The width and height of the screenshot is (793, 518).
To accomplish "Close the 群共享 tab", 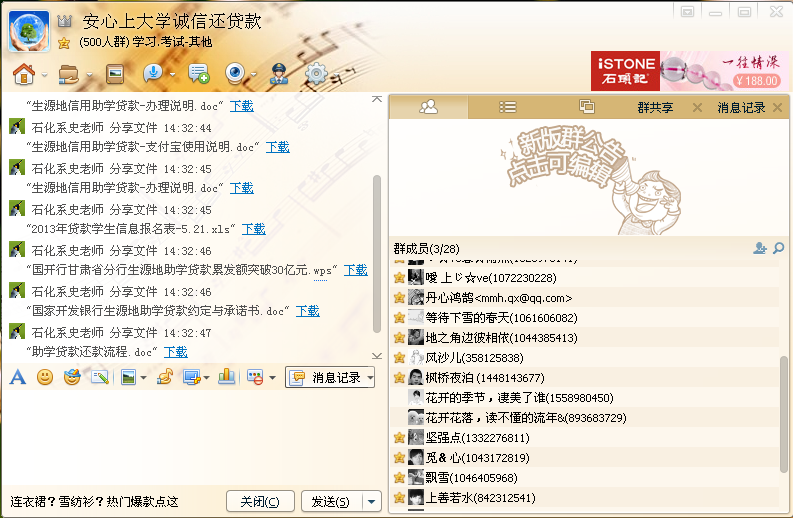I will click(x=697, y=107).
